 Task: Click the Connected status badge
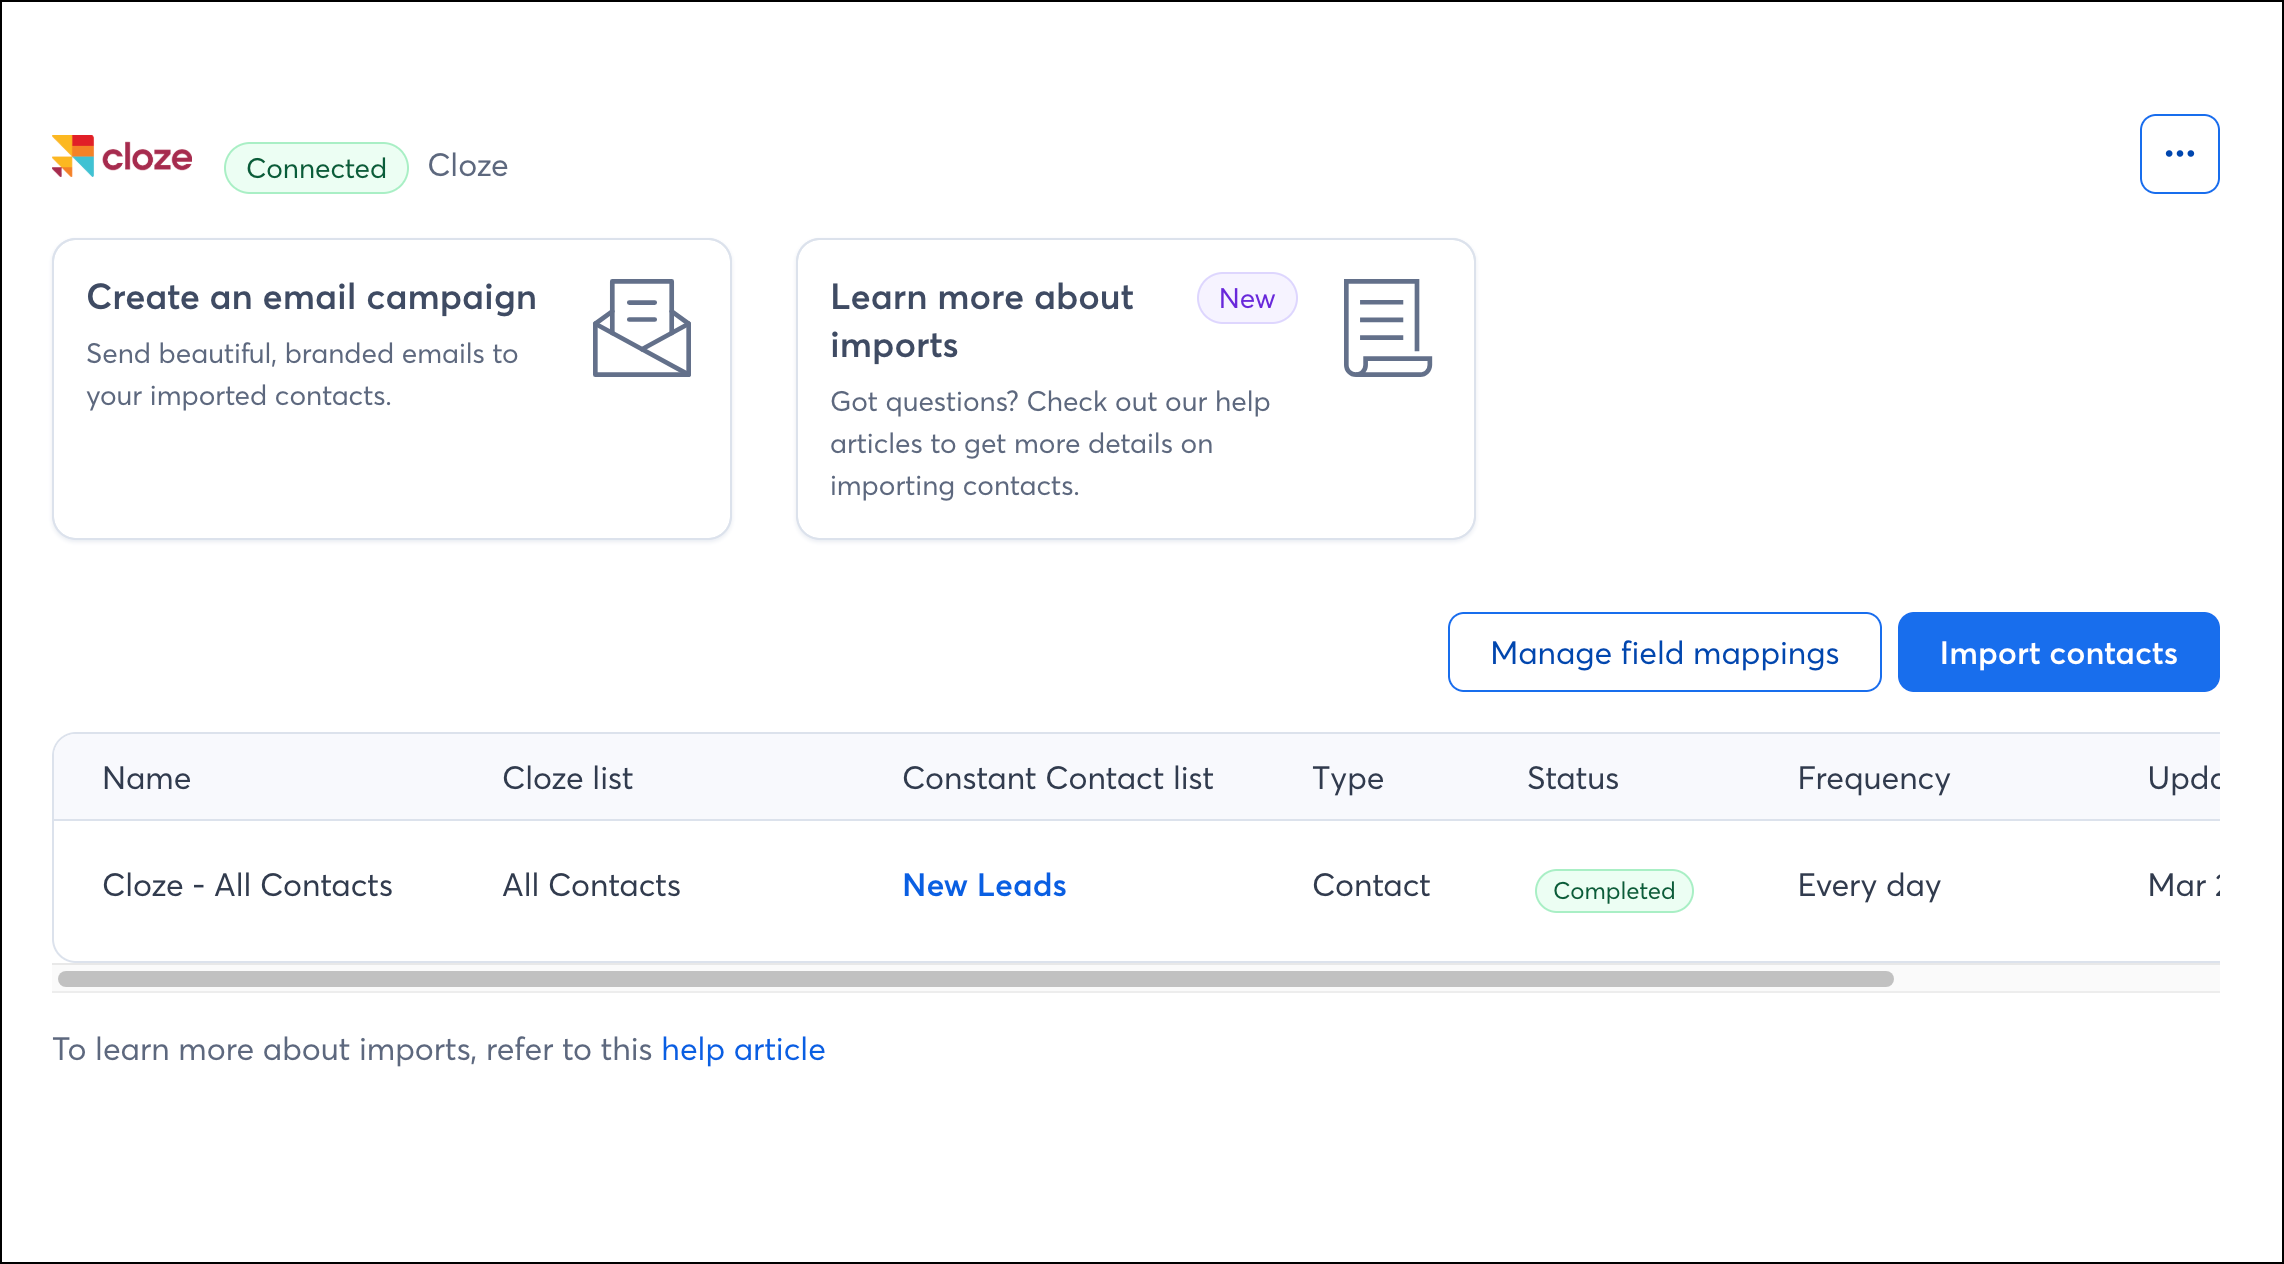[x=314, y=168]
